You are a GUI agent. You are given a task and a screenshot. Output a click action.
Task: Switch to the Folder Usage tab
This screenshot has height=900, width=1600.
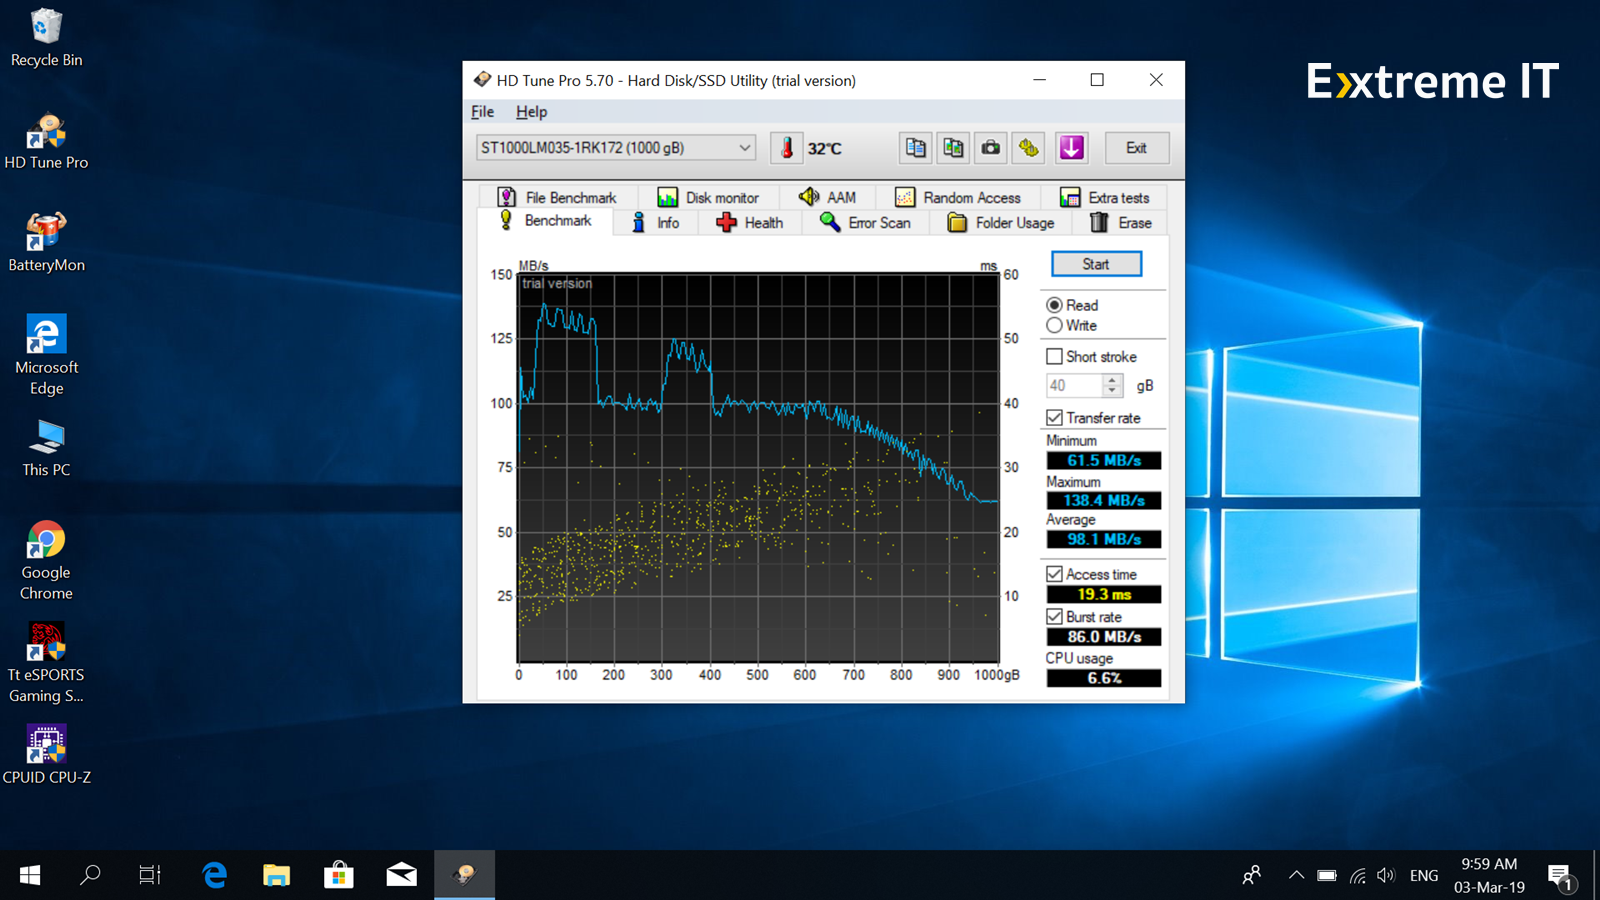click(x=1001, y=223)
